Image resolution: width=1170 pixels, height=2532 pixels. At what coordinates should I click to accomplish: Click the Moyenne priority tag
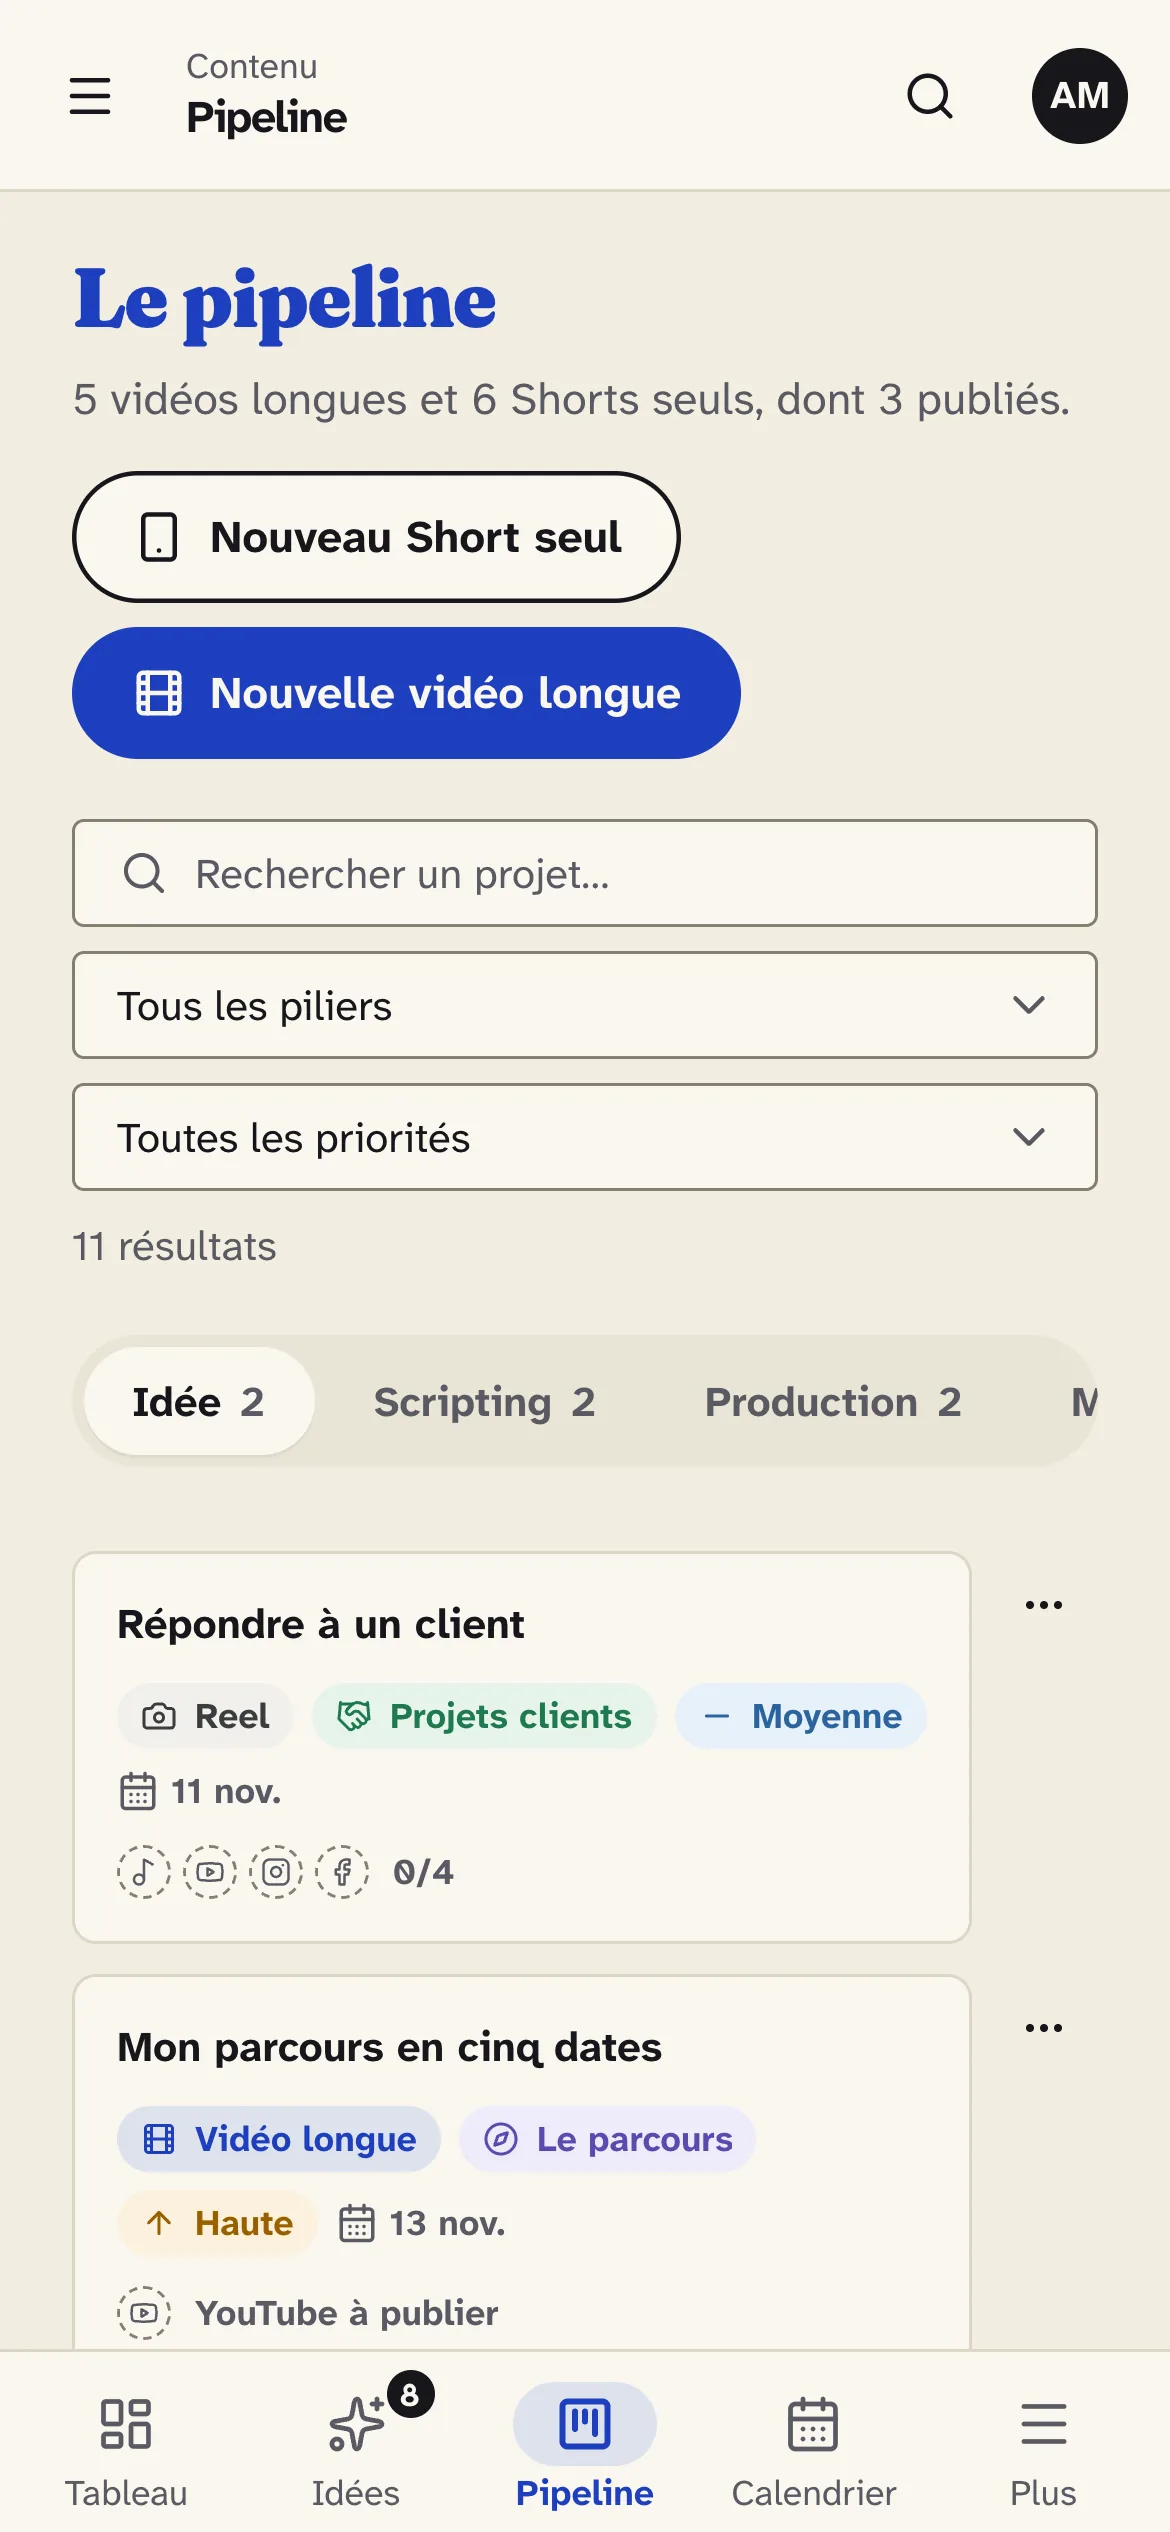point(801,1716)
